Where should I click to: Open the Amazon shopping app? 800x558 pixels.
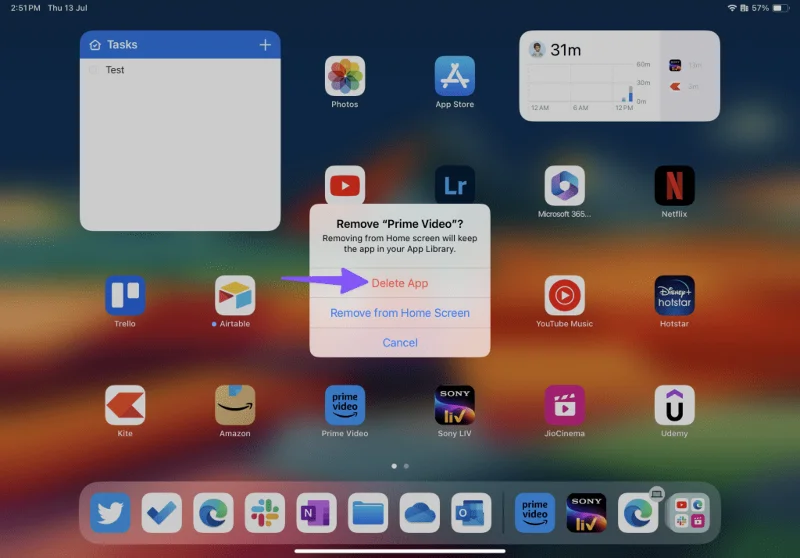[x=235, y=405]
